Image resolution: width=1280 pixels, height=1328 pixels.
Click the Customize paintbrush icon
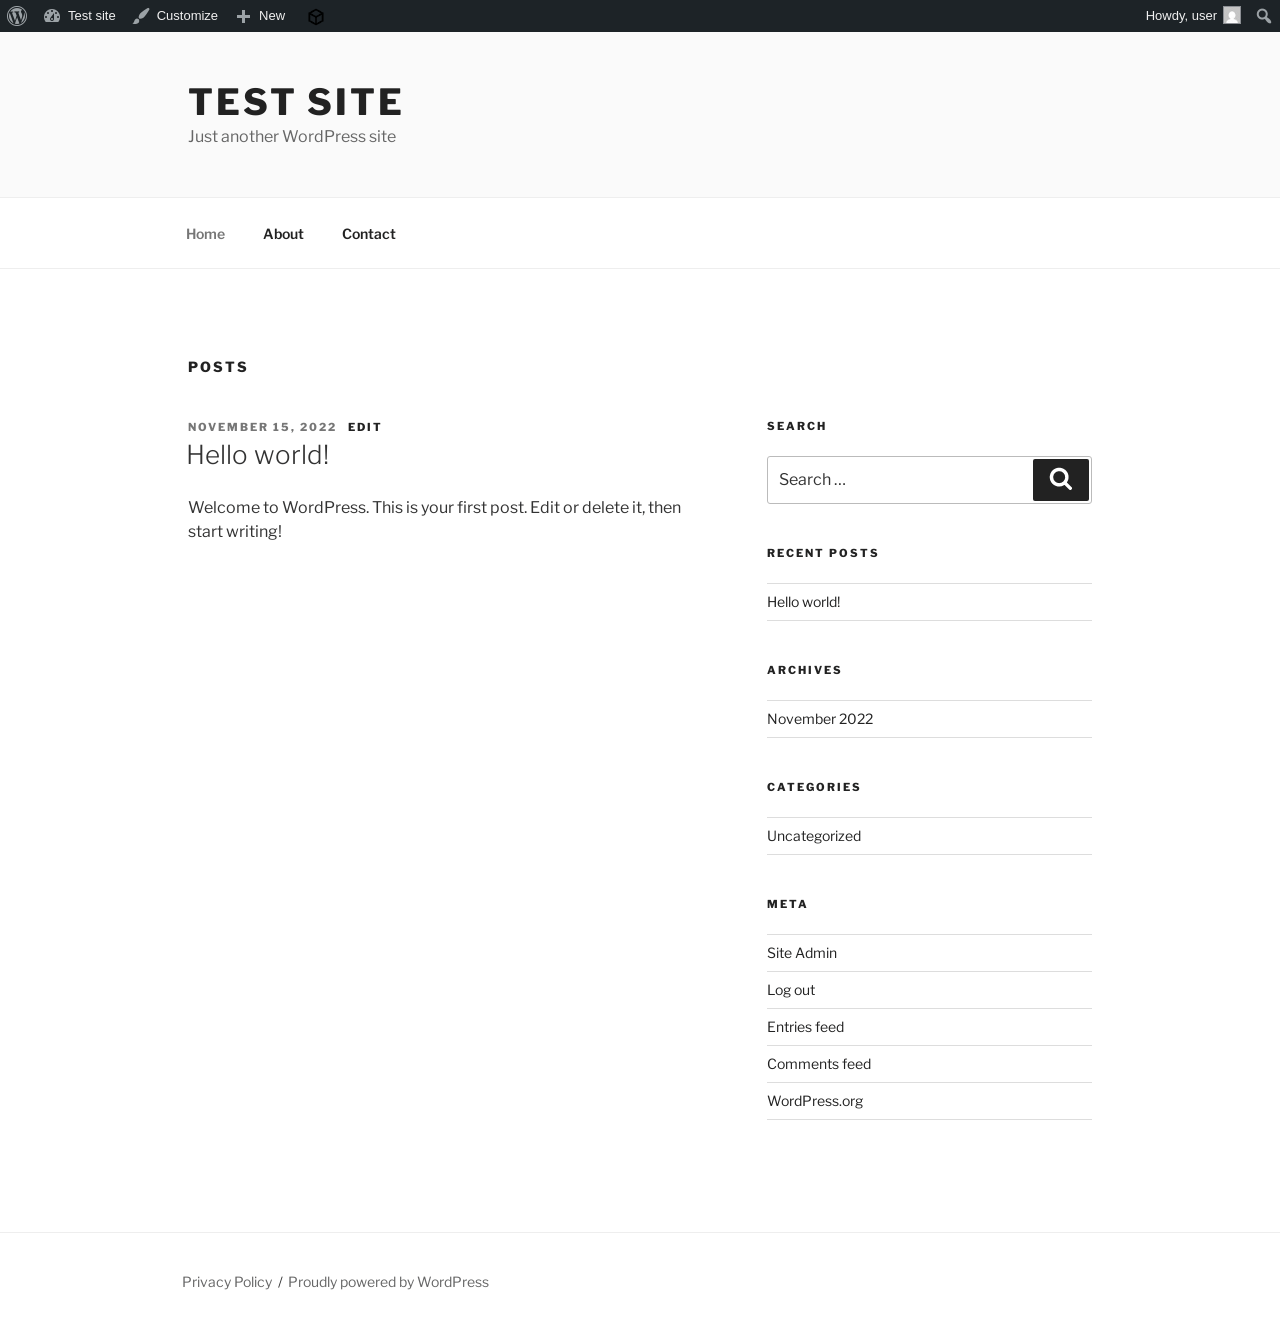pos(141,16)
